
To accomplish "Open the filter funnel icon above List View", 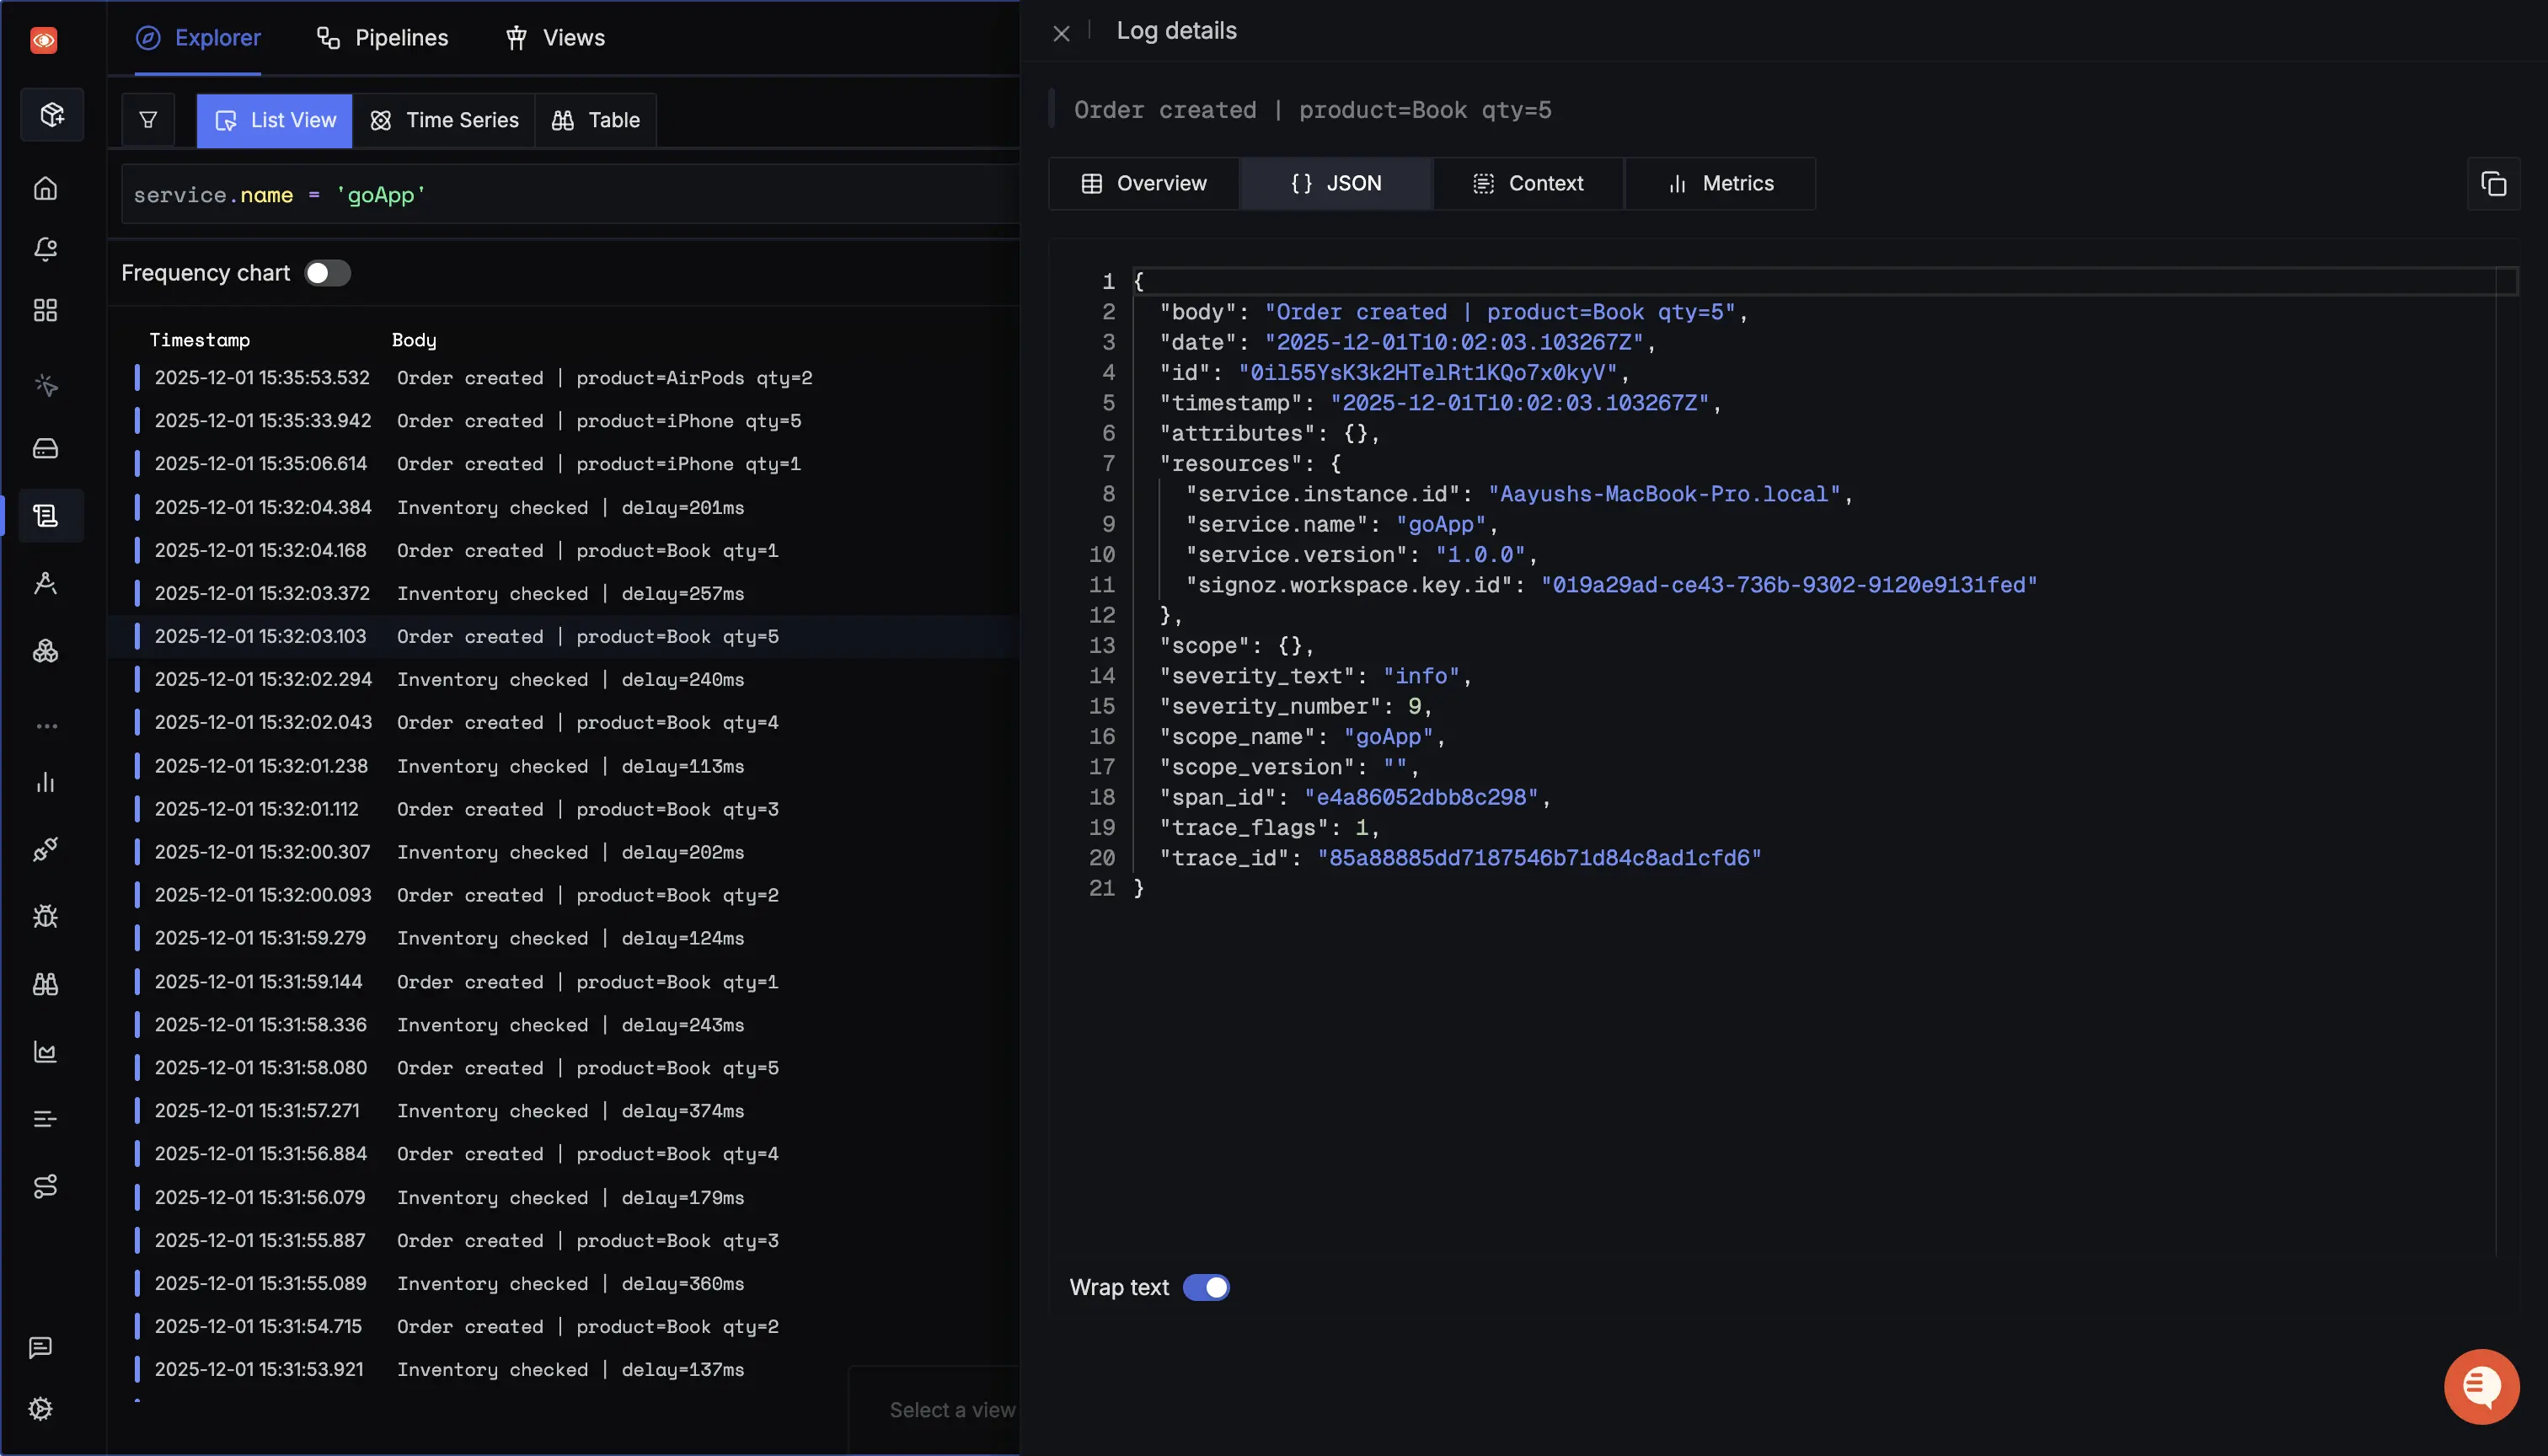I will (x=147, y=120).
